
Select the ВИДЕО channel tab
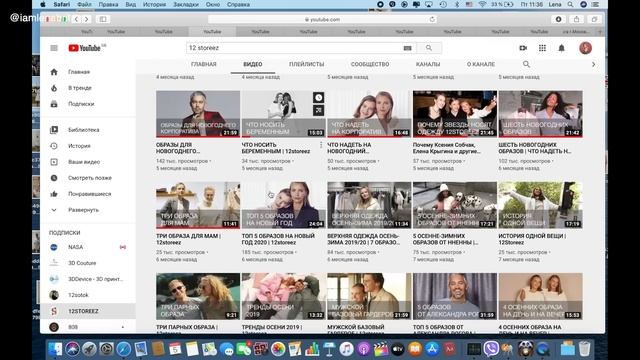point(253,64)
